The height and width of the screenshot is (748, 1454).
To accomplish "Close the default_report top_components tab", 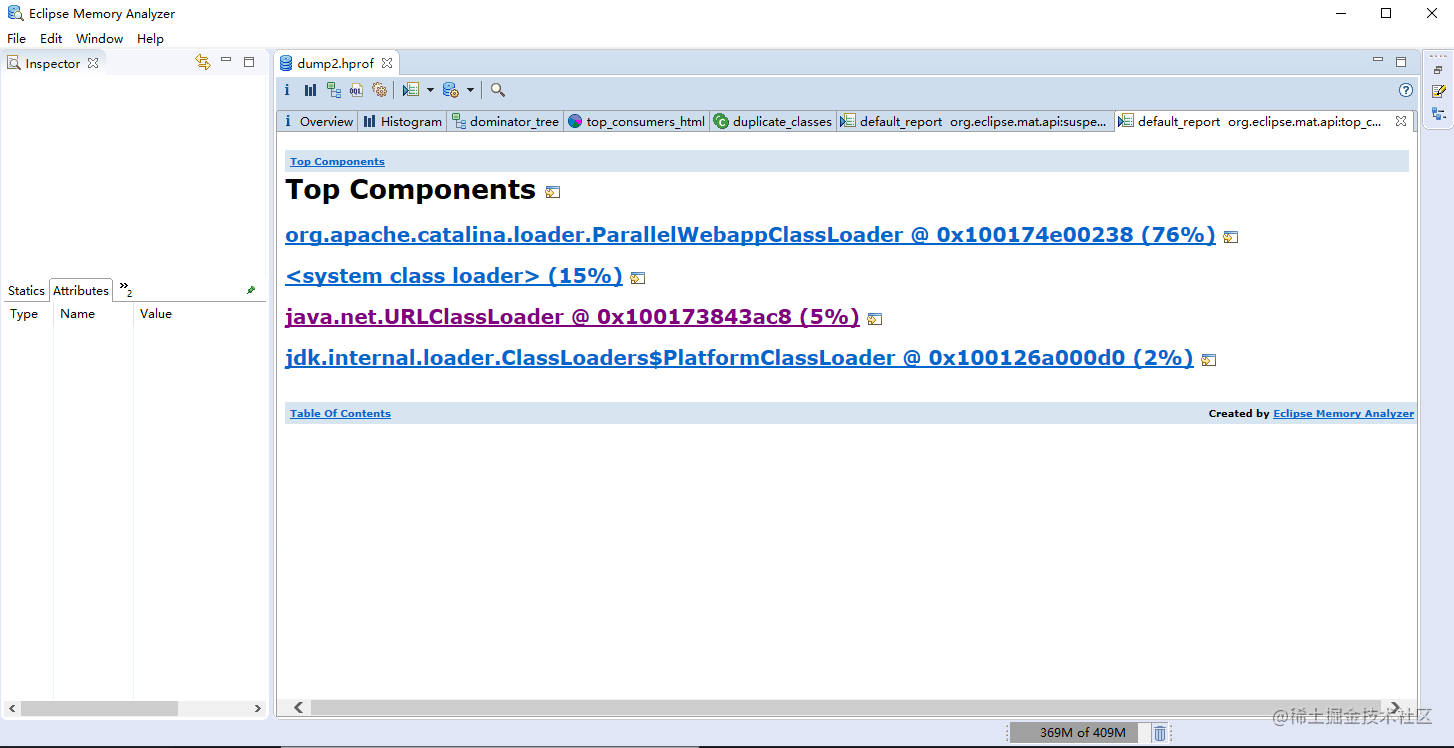I will pyautogui.click(x=1401, y=121).
